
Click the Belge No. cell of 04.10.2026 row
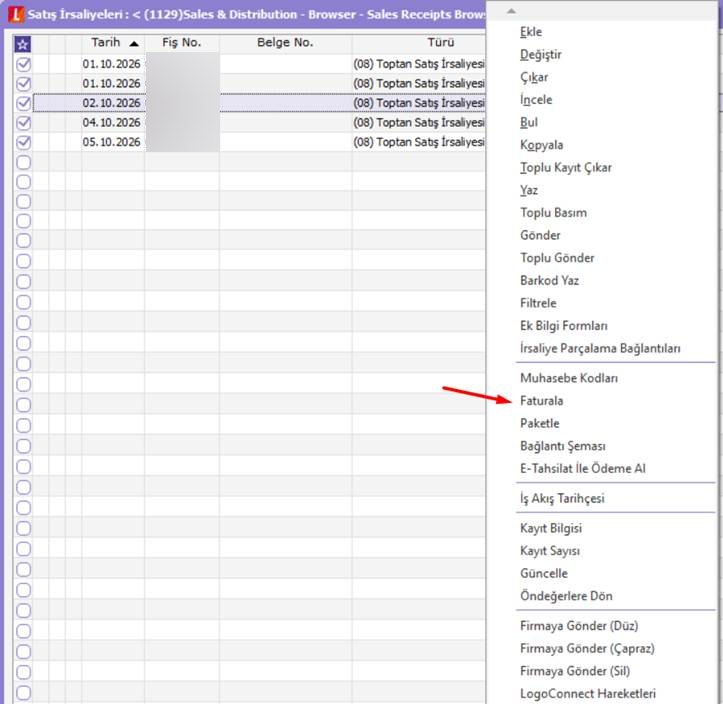point(286,123)
